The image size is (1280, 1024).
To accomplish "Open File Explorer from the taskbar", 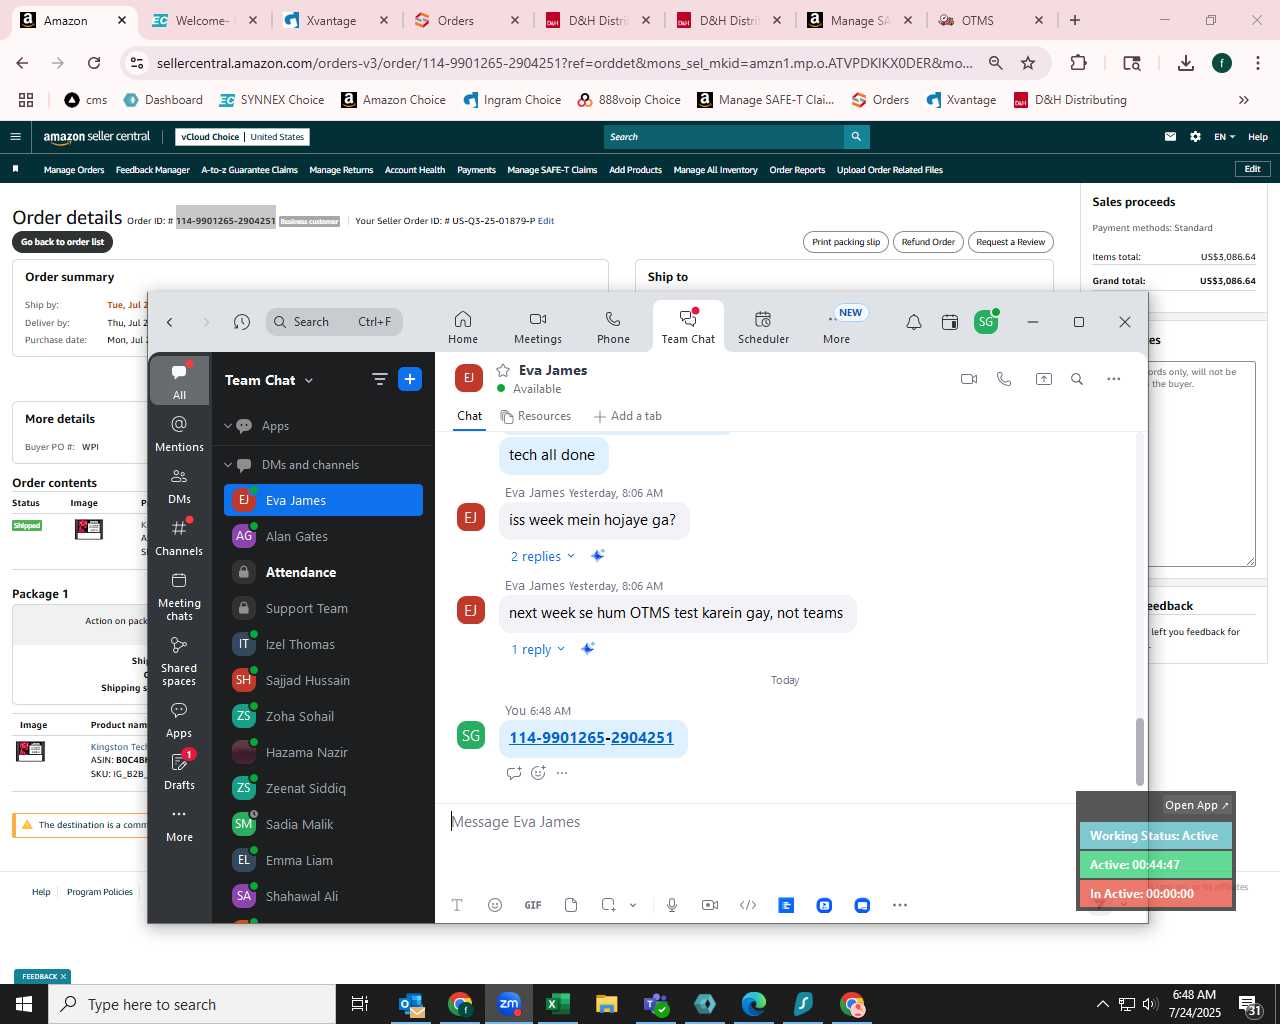I will point(606,1004).
